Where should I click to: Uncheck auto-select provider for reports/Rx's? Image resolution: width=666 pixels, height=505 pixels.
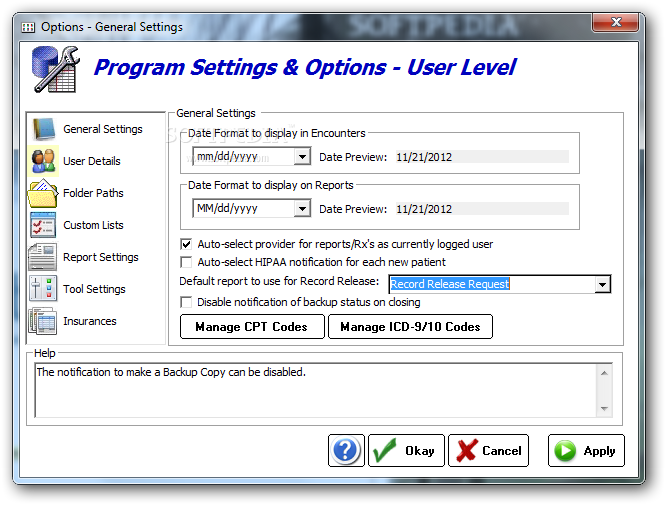click(x=186, y=244)
